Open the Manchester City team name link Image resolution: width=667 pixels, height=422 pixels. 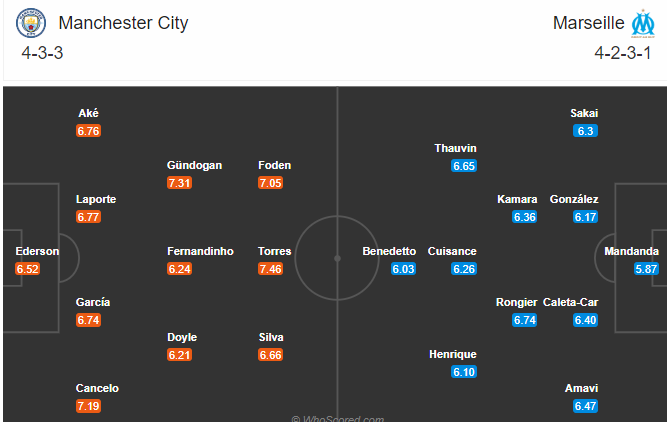pos(123,23)
